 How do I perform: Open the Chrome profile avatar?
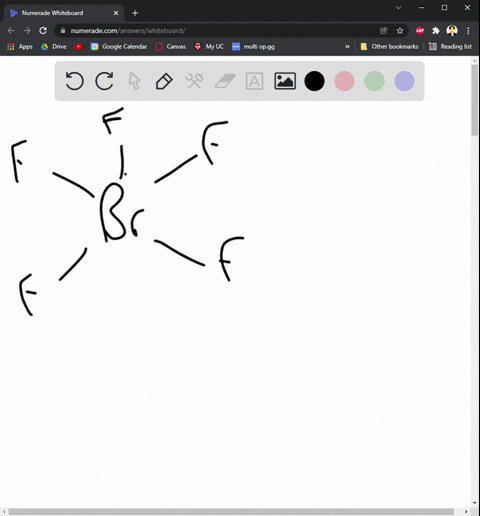pyautogui.click(x=452, y=31)
